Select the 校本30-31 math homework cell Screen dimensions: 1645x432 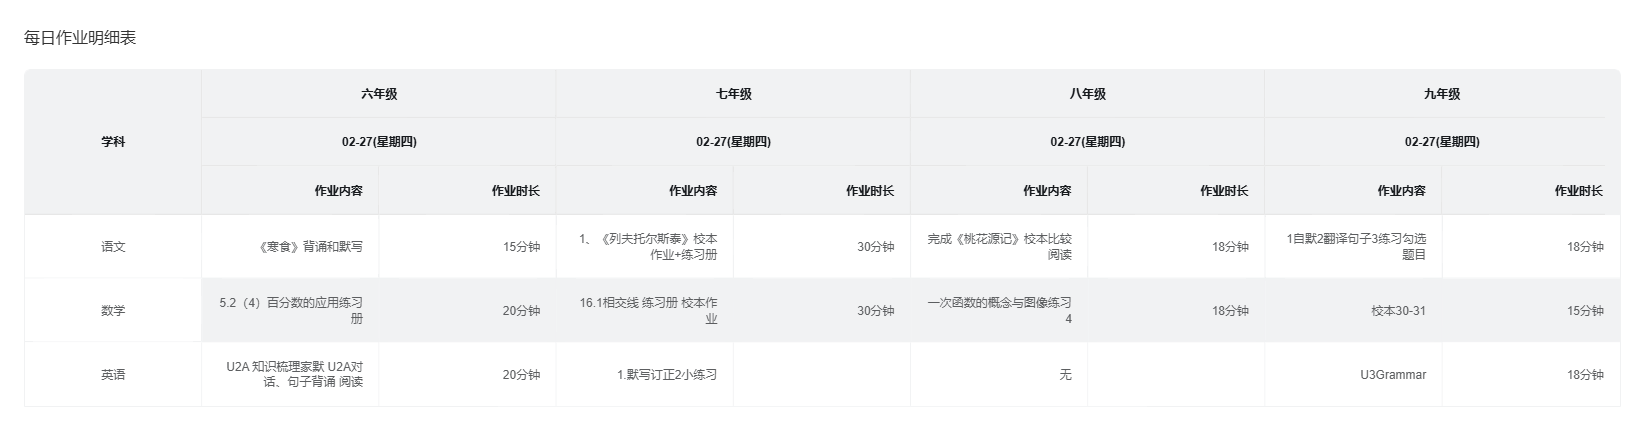[1398, 311]
